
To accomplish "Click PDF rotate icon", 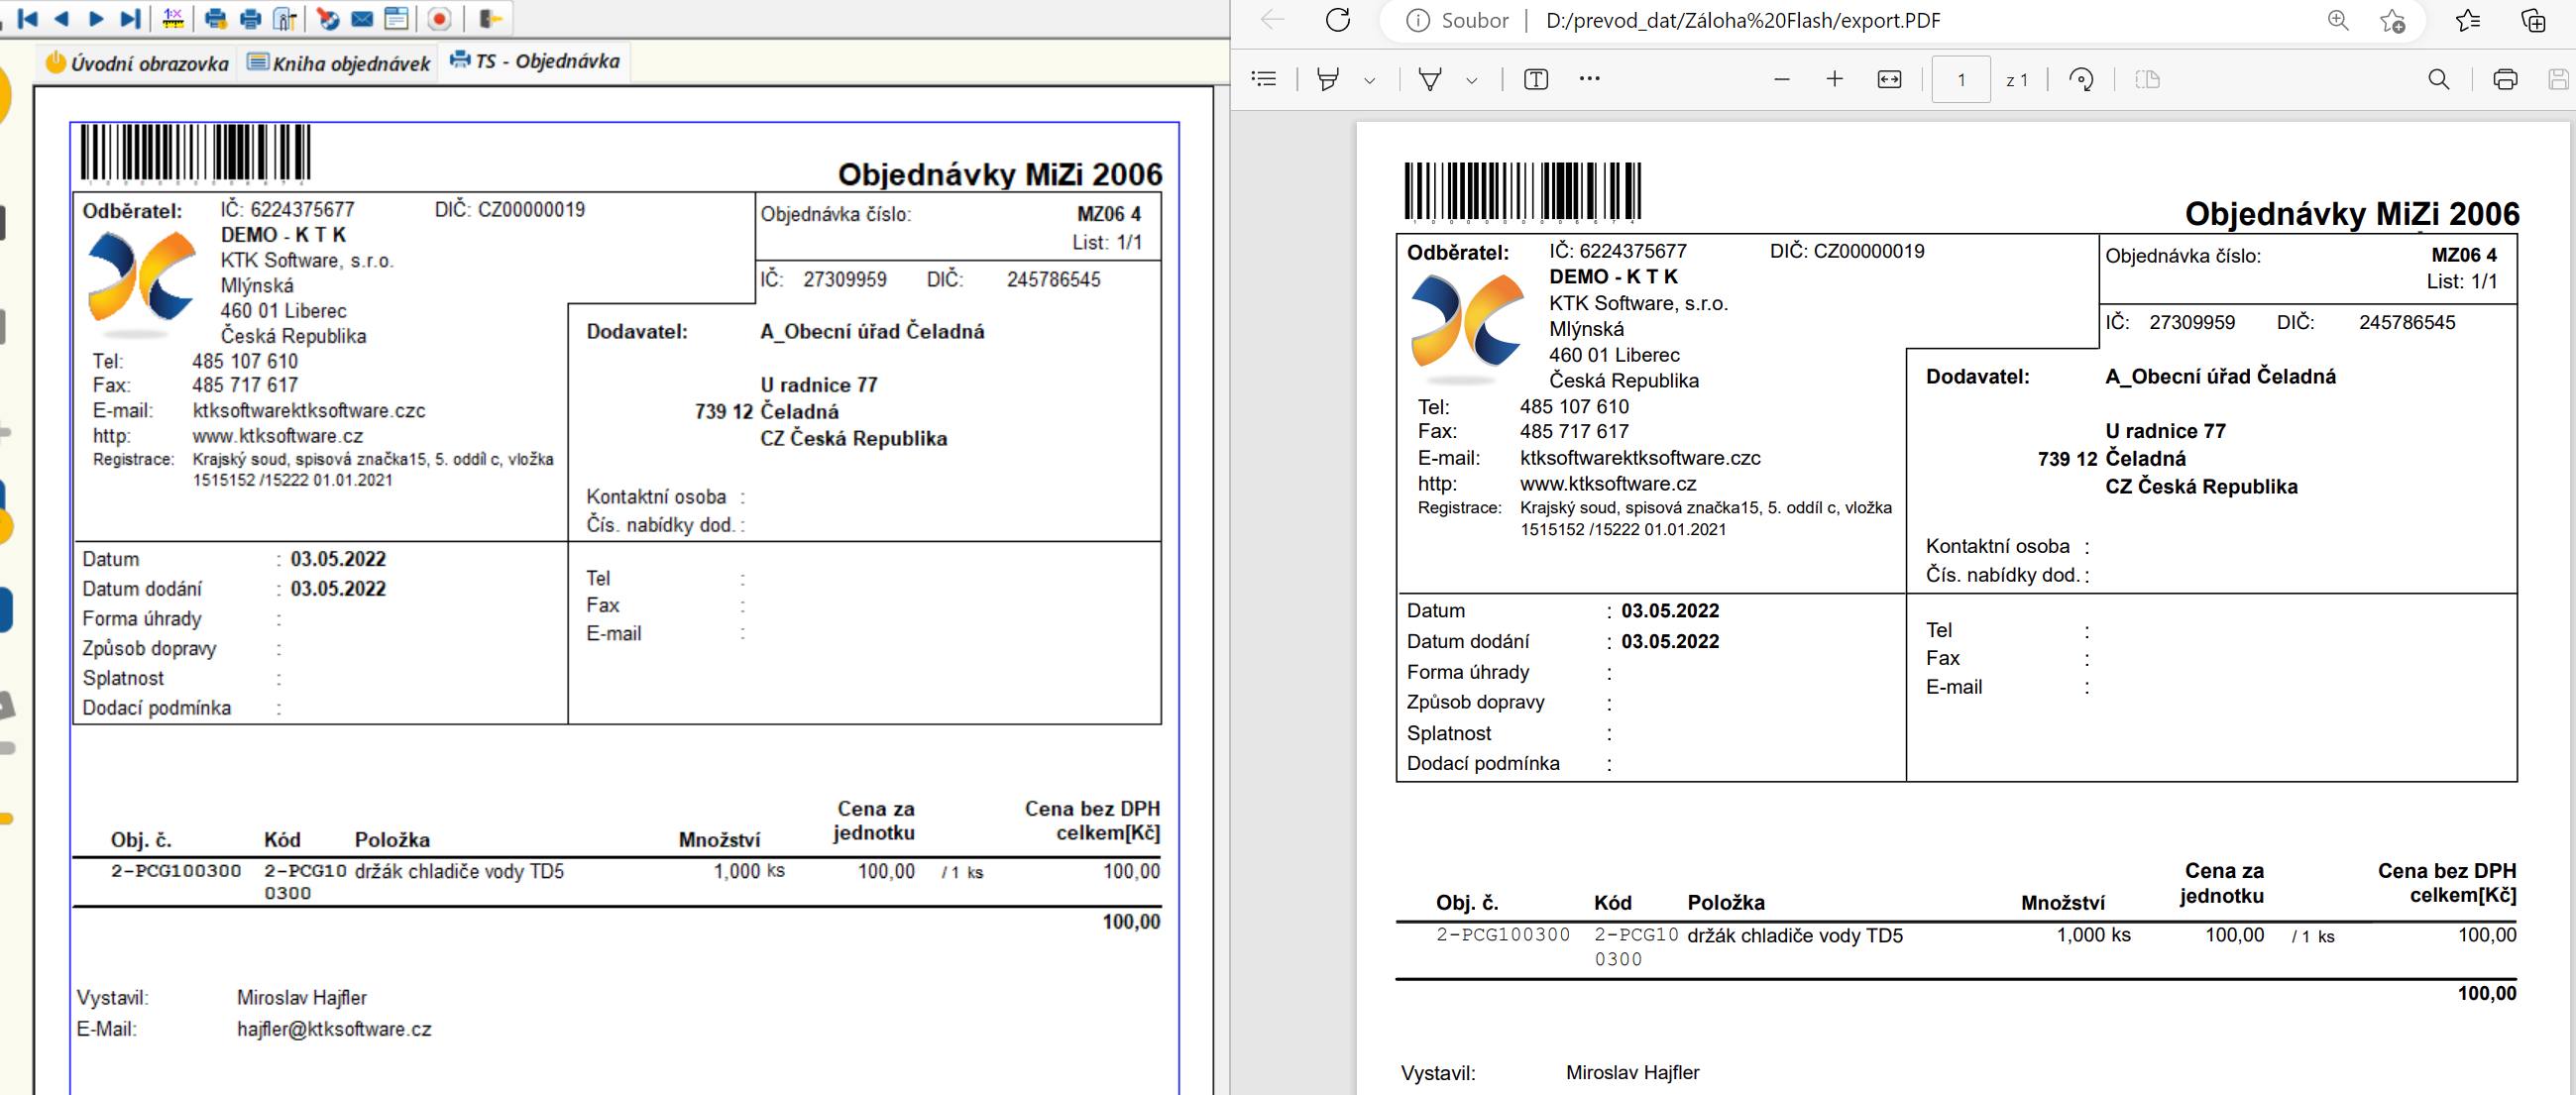I will (x=2081, y=79).
